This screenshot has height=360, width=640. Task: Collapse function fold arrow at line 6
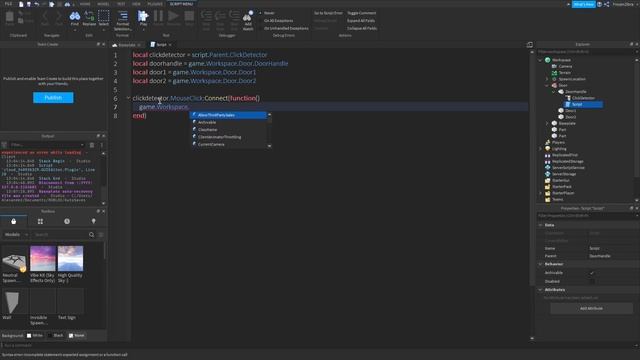pos(128,98)
